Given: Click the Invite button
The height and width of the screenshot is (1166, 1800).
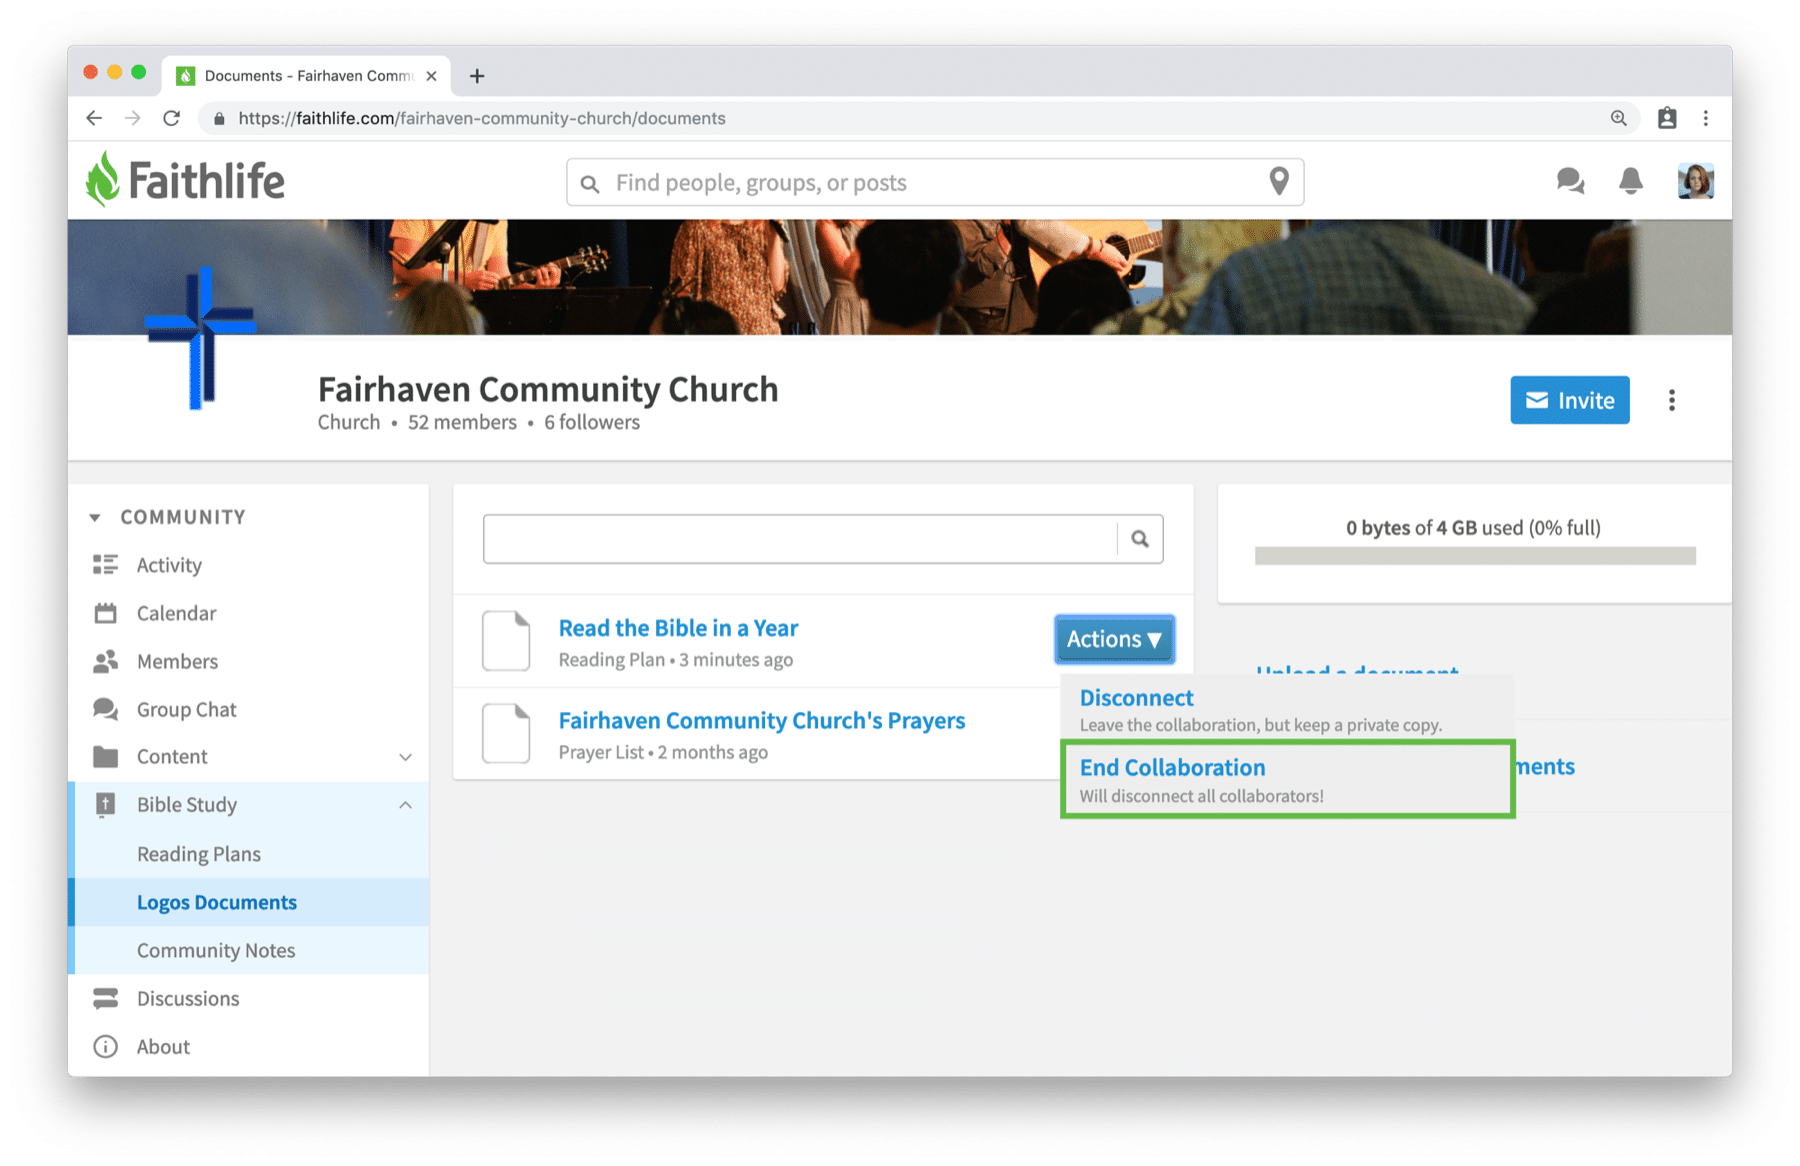Looking at the screenshot, I should [x=1569, y=400].
